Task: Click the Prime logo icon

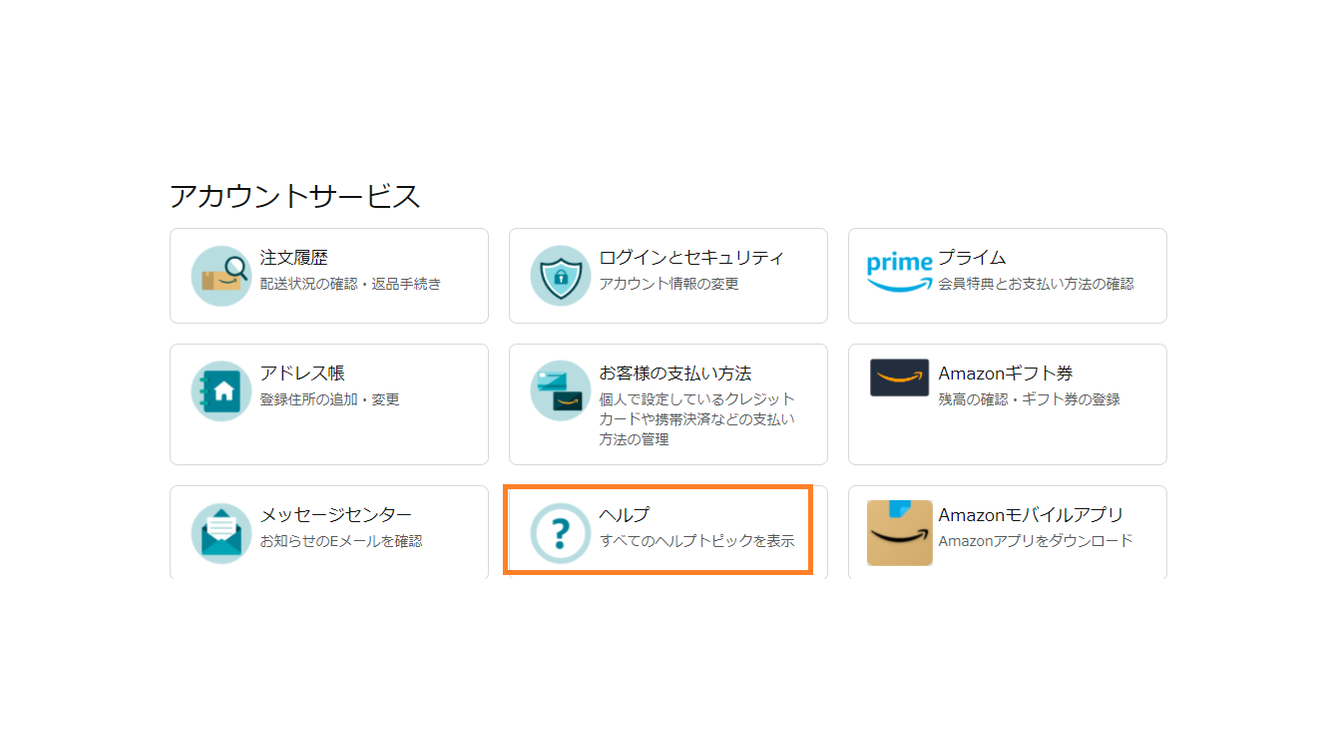Action: click(x=899, y=271)
